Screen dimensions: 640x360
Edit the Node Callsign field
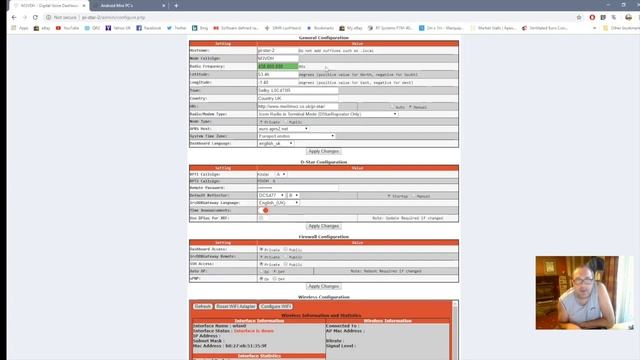coord(278,58)
